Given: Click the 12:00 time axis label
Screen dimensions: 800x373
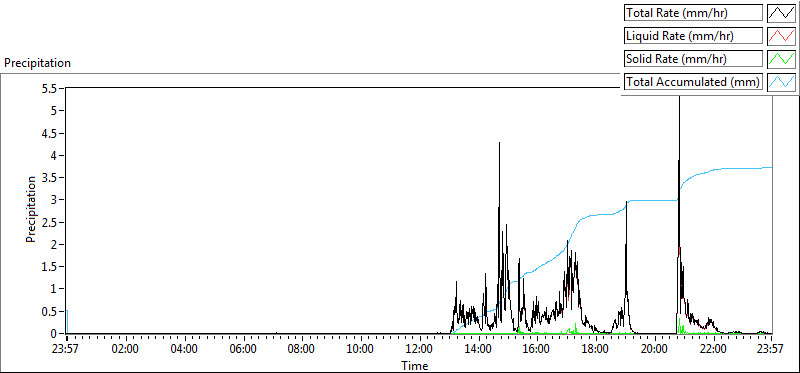Looking at the screenshot, I should point(419,350).
